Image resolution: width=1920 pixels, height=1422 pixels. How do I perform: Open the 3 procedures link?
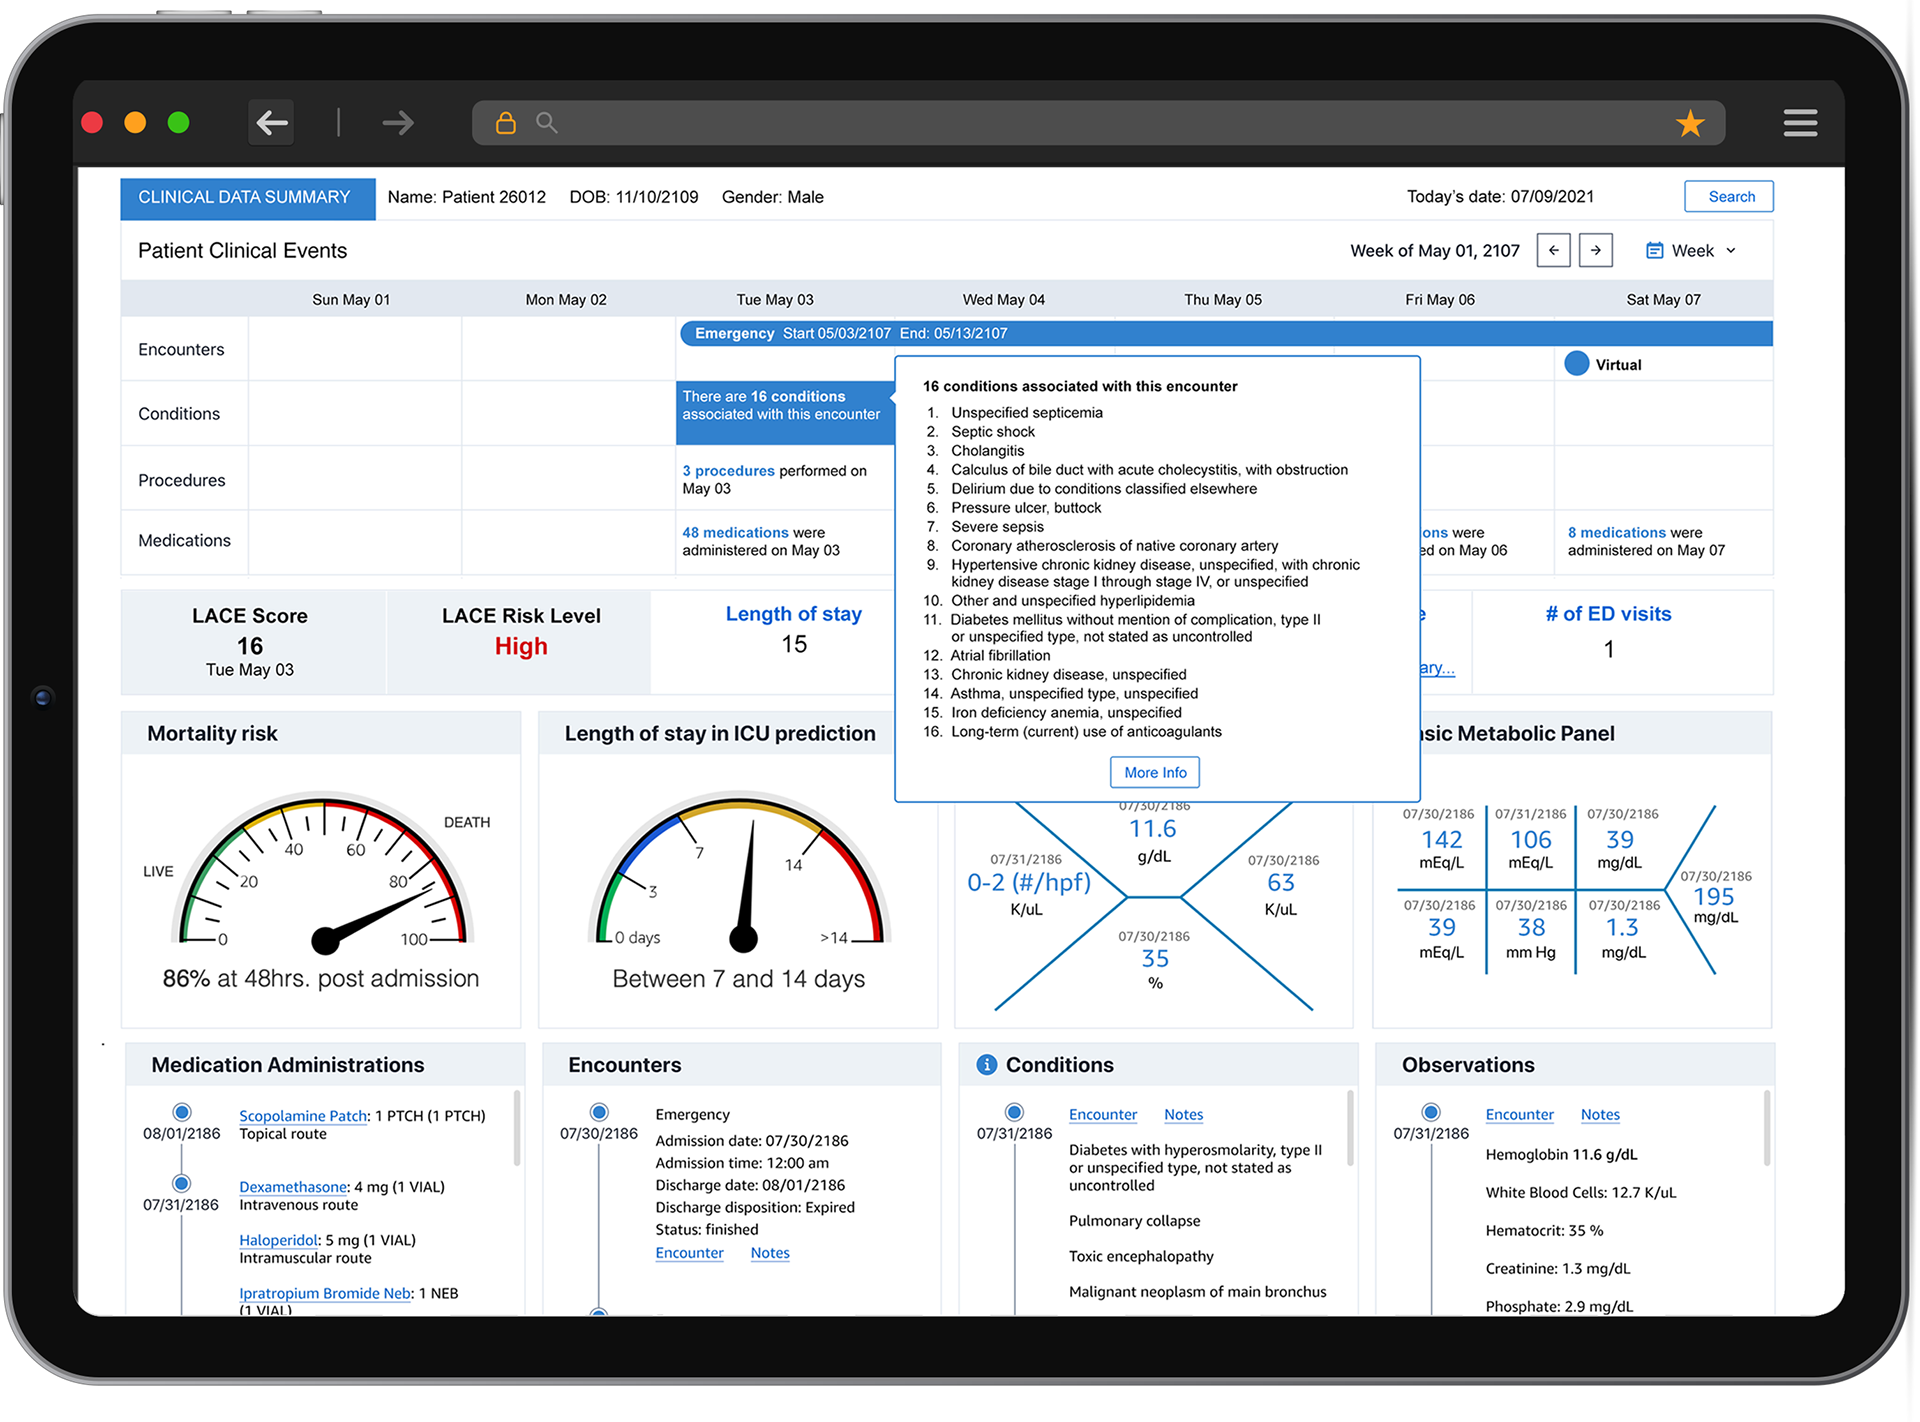pyautogui.click(x=728, y=471)
